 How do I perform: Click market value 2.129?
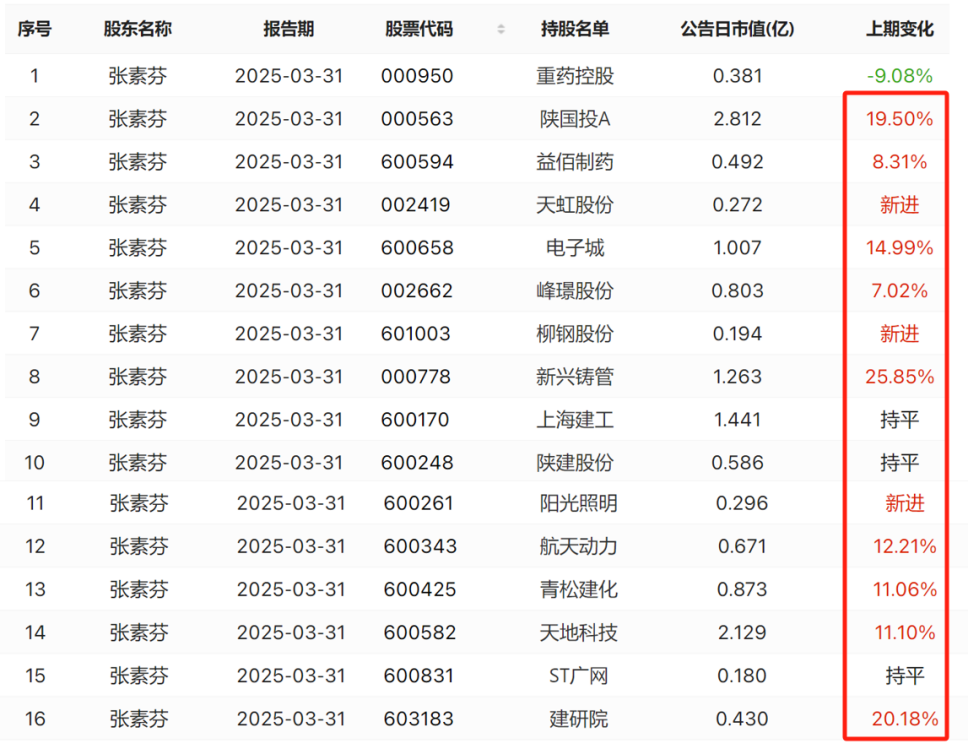click(741, 633)
